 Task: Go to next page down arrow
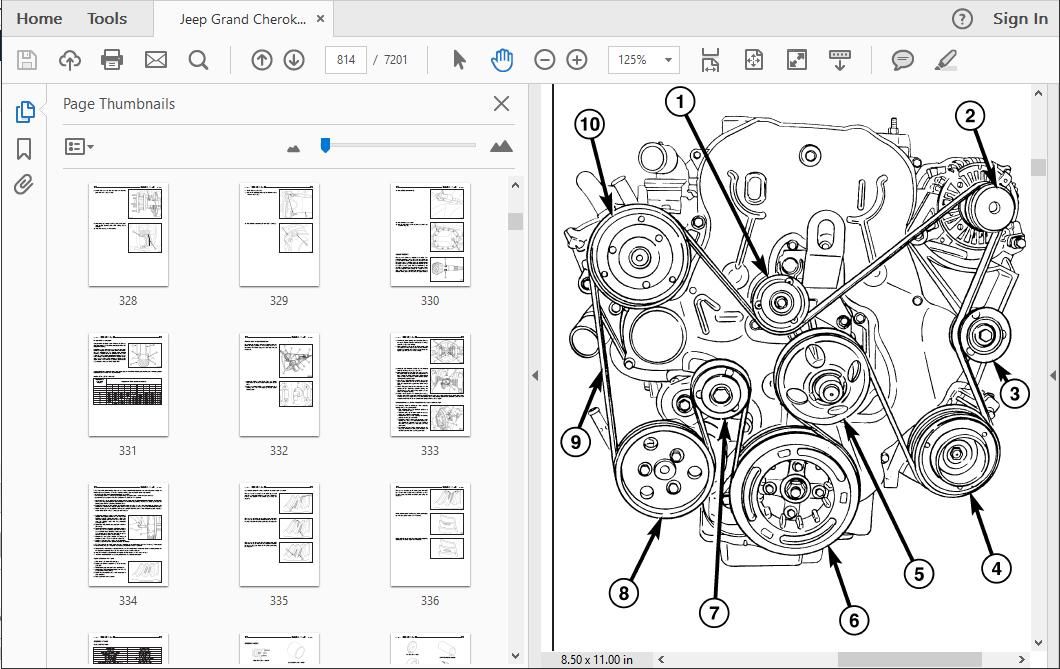pos(294,60)
